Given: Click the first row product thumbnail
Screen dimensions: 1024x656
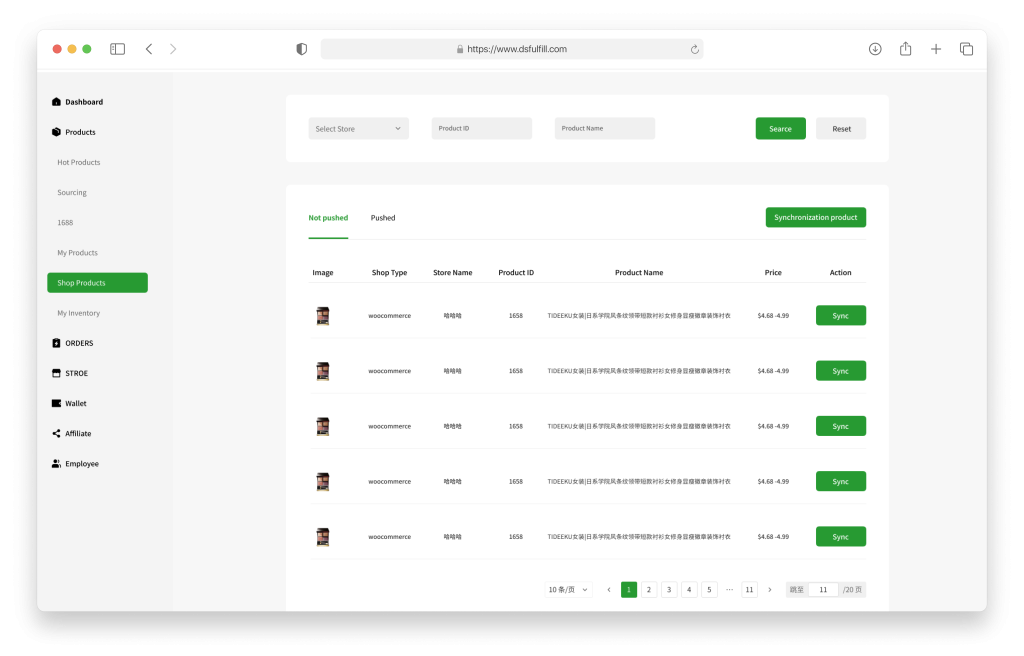Looking at the screenshot, I should (x=323, y=316).
